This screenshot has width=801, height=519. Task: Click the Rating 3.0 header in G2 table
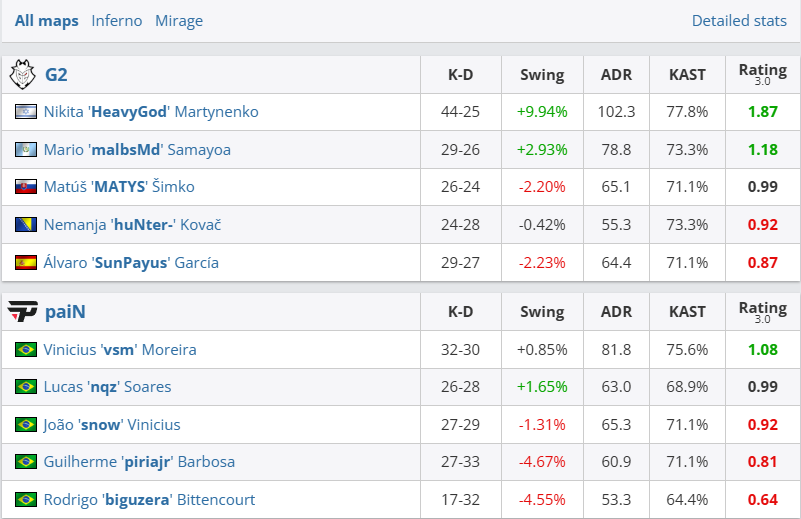tap(762, 74)
